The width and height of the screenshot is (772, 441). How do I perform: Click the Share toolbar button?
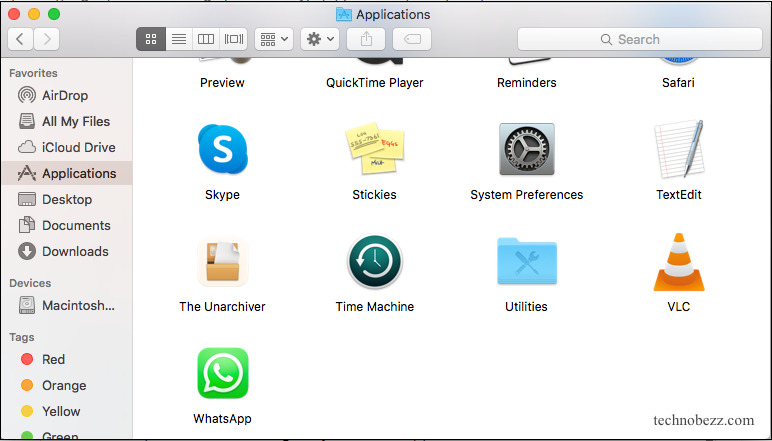pos(366,39)
